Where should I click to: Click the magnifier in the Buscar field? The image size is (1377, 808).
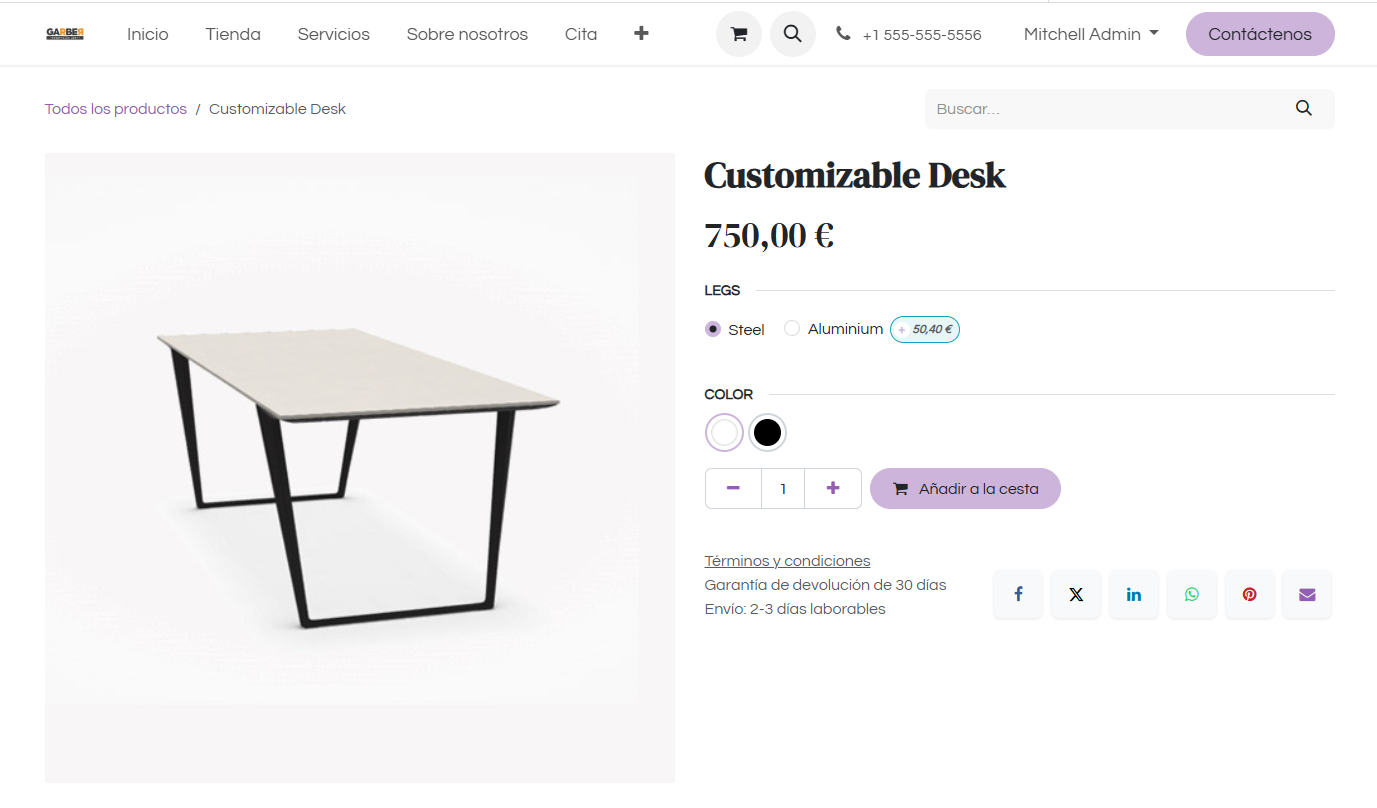(1303, 108)
